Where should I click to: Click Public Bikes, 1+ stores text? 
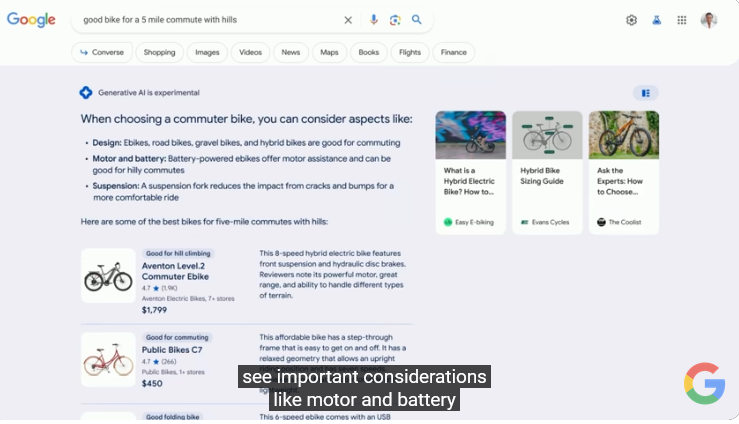[x=173, y=372]
